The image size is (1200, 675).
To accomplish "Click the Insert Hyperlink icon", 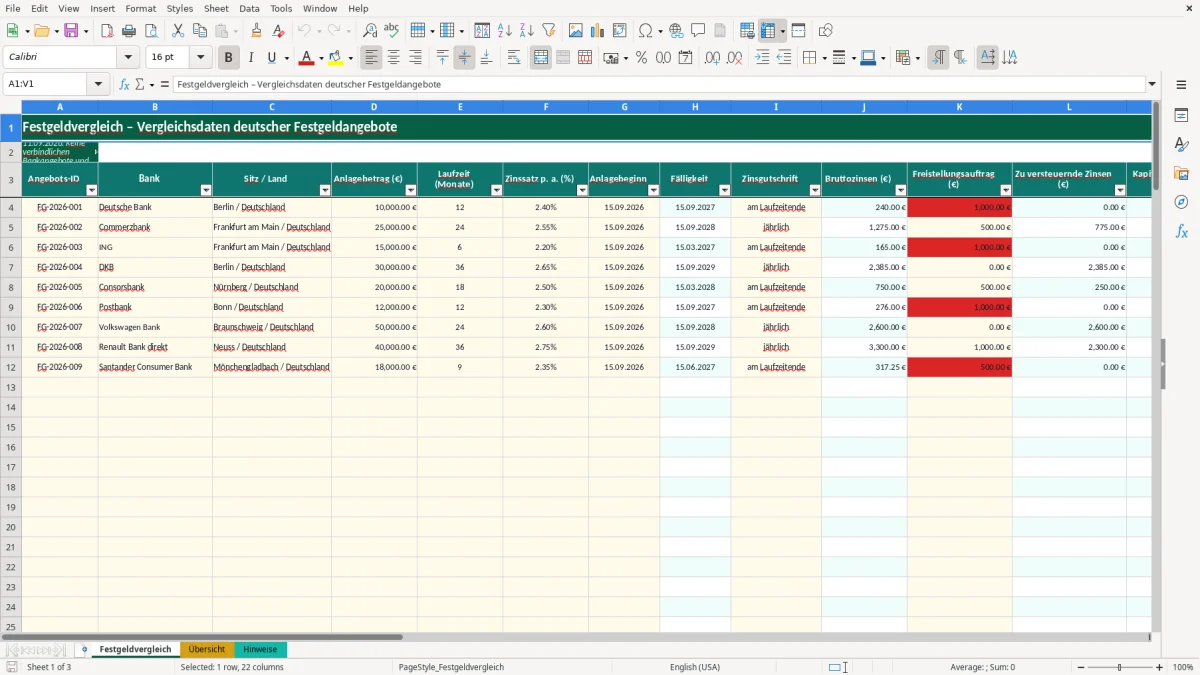I will pos(676,31).
